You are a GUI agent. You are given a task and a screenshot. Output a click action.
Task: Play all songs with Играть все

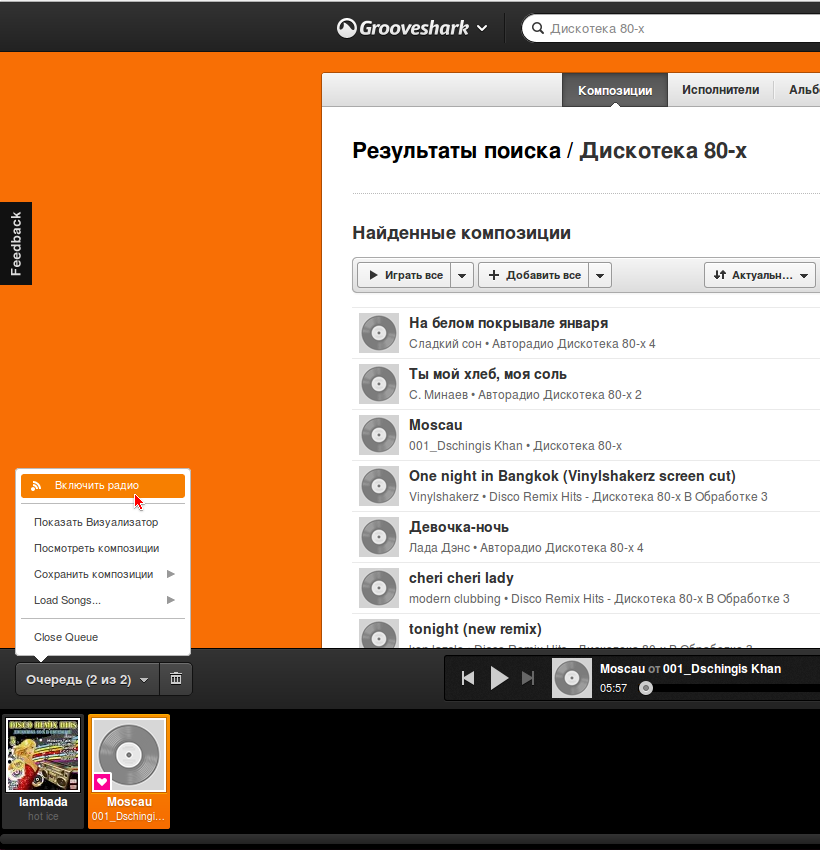pos(405,275)
